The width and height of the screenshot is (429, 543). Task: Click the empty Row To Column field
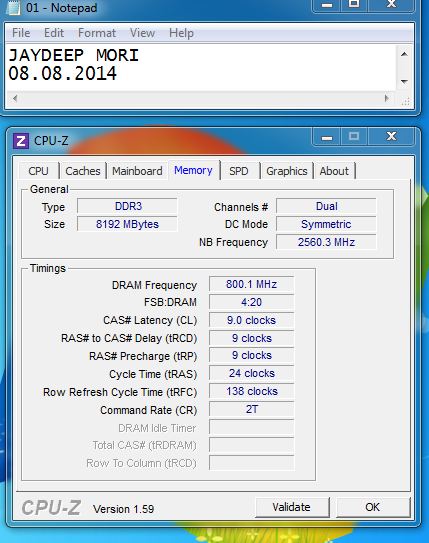[x=251, y=463]
